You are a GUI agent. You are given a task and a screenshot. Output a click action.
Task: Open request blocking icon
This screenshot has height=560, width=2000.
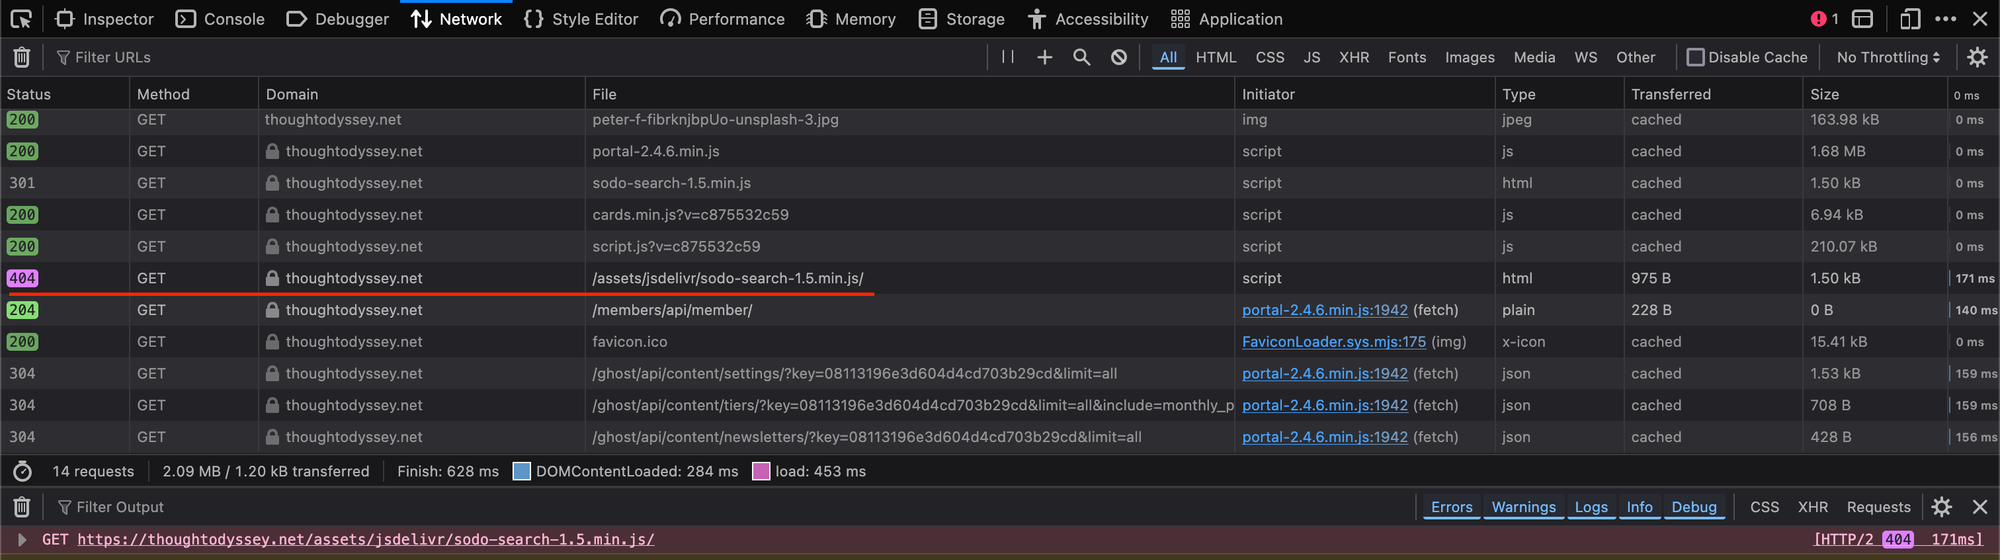(x=1119, y=57)
